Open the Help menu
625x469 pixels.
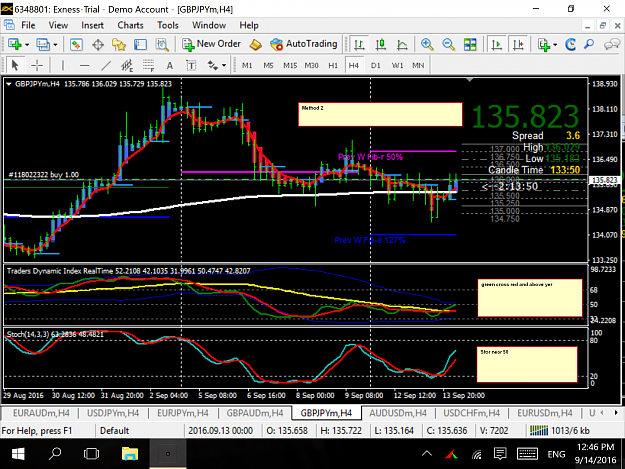[x=249, y=26]
